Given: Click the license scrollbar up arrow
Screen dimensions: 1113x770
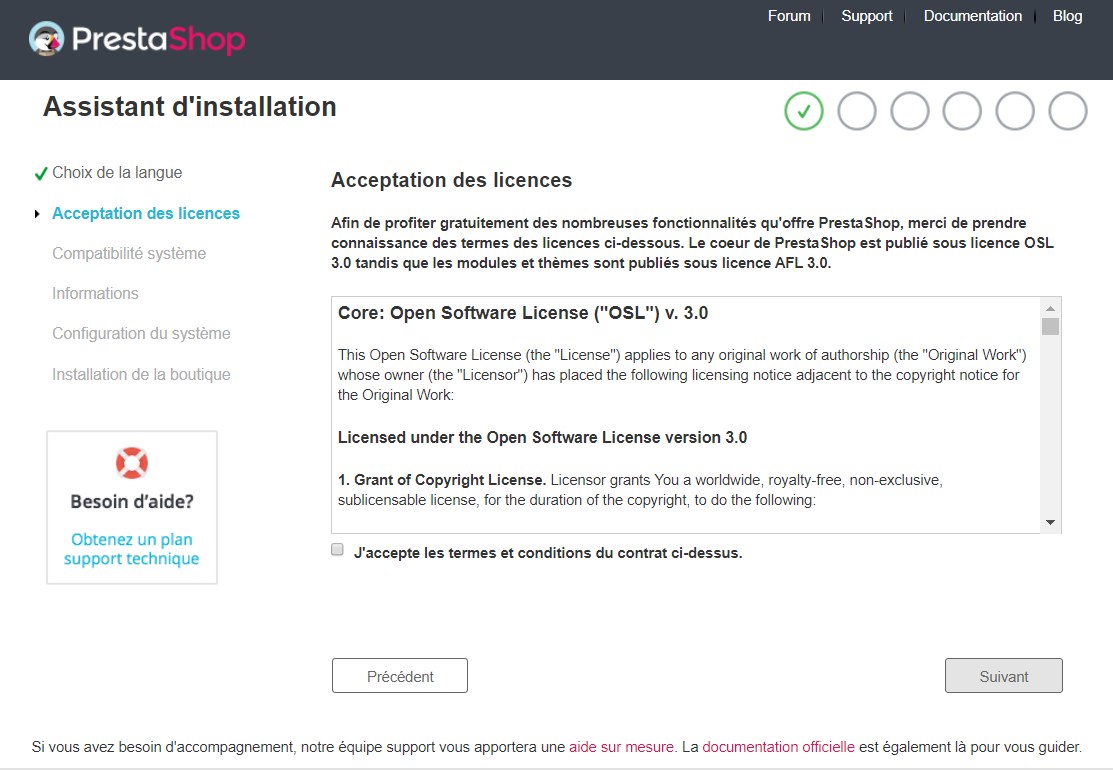Looking at the screenshot, I should click(1051, 308).
